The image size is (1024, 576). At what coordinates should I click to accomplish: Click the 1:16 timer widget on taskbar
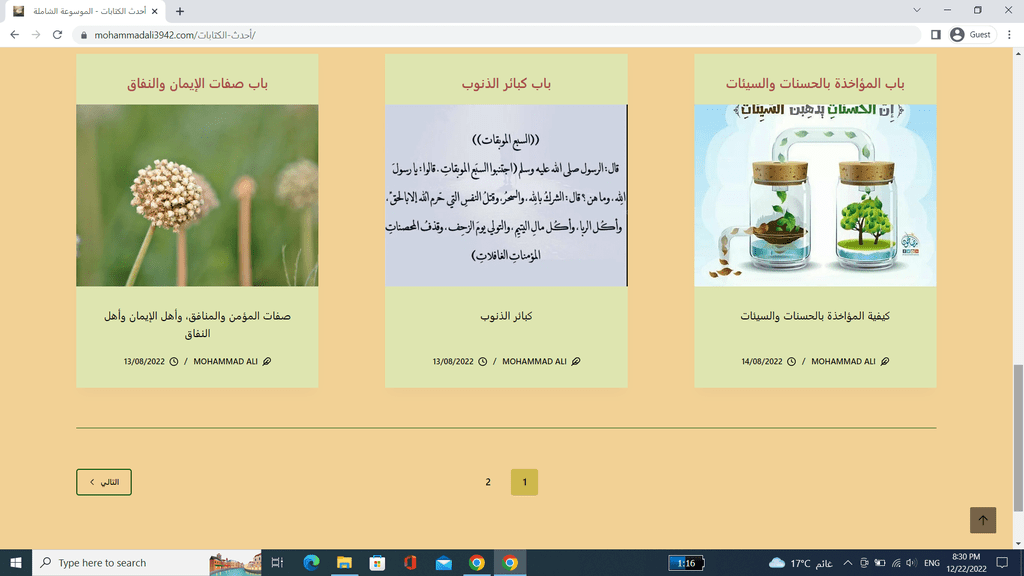686,563
